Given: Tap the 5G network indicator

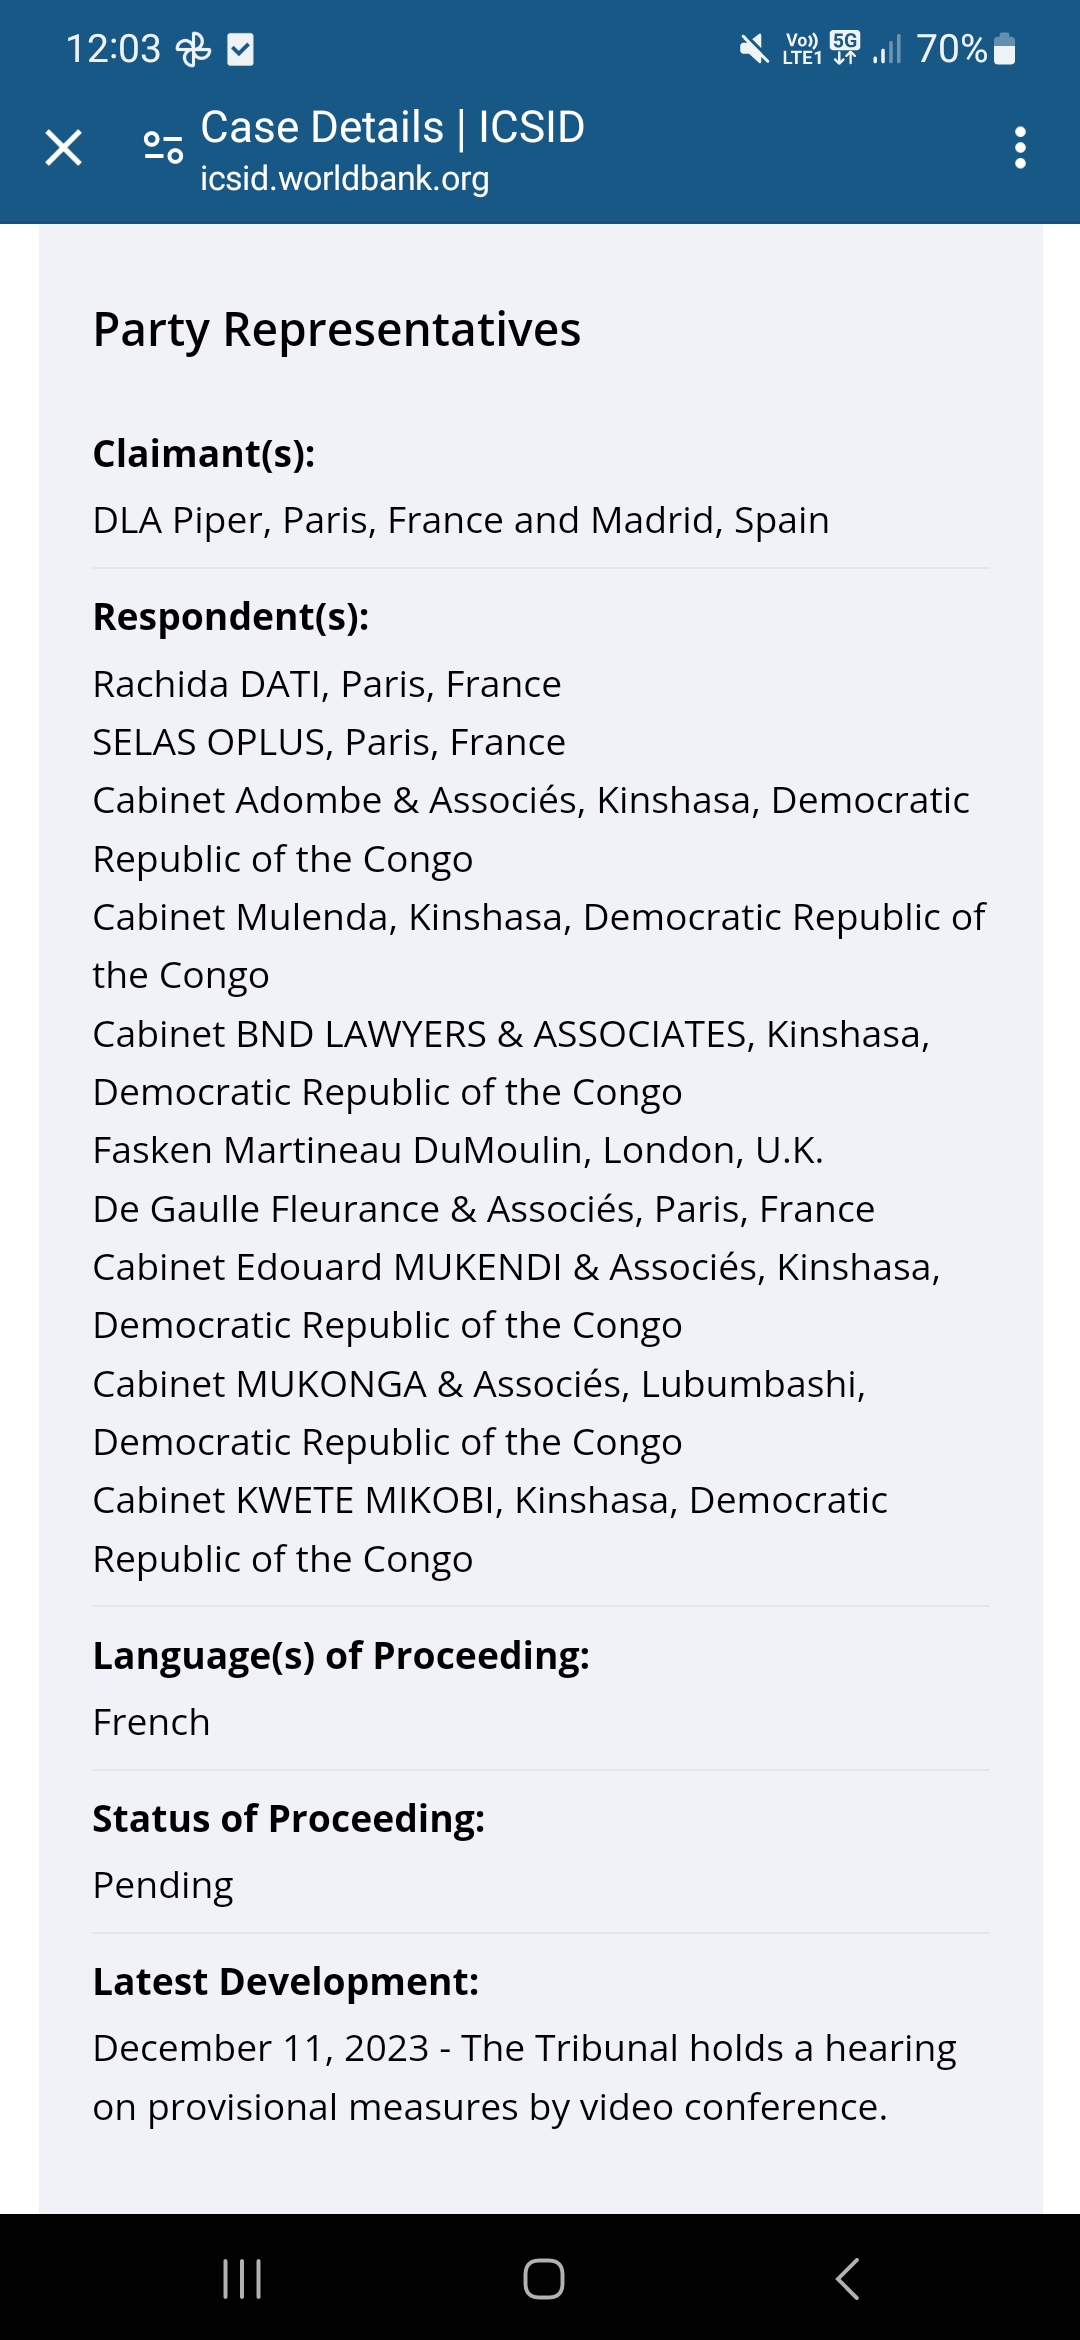Looking at the screenshot, I should pos(845,47).
